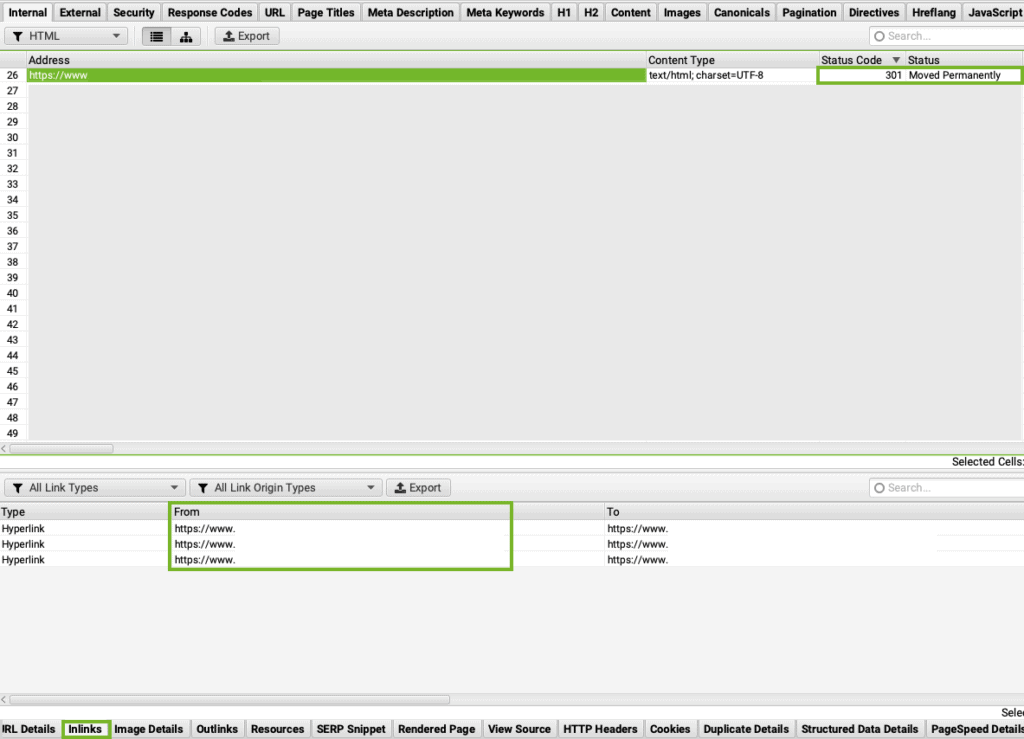Open the External tab

(x=80, y=12)
